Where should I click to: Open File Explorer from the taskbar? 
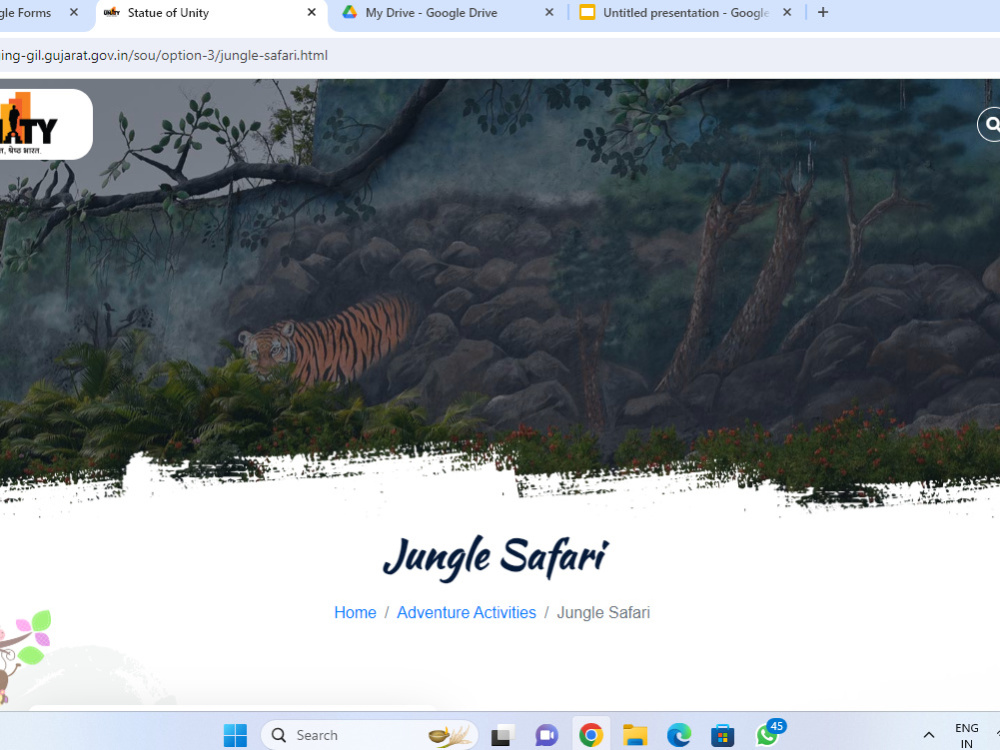[635, 735]
